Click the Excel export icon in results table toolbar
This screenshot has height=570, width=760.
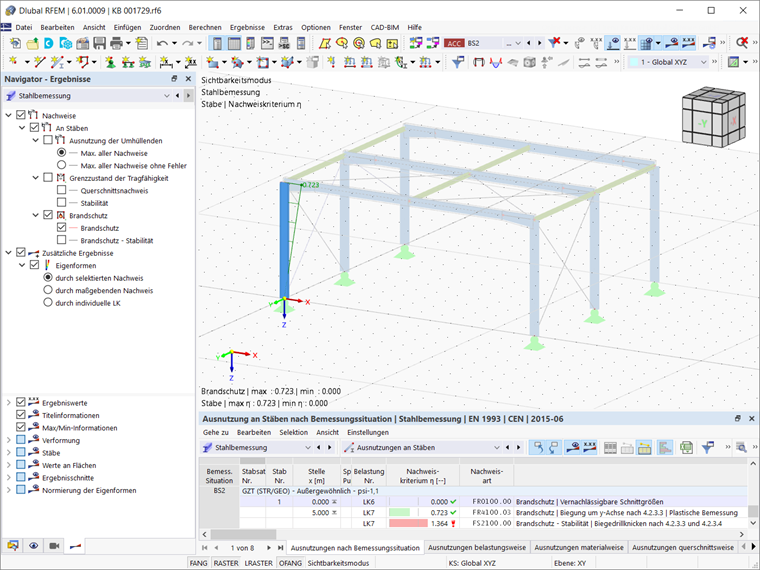686,447
